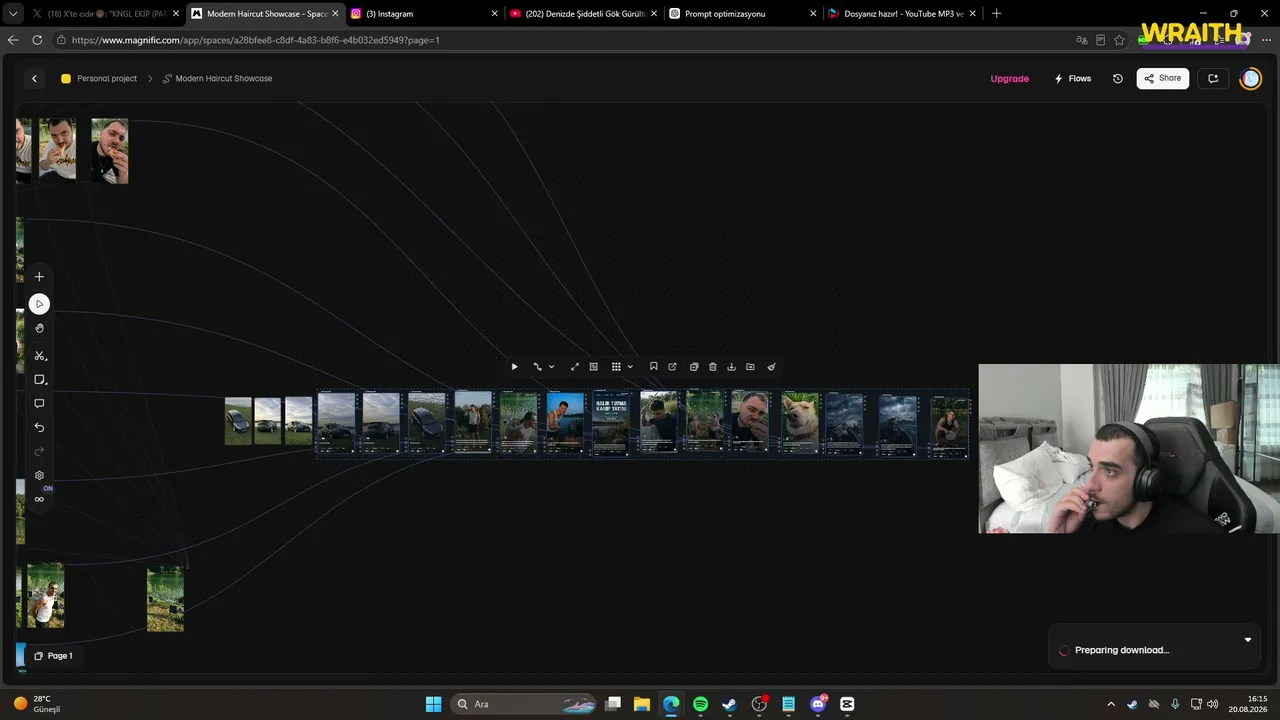Open the tab search dropdown

point(13,14)
